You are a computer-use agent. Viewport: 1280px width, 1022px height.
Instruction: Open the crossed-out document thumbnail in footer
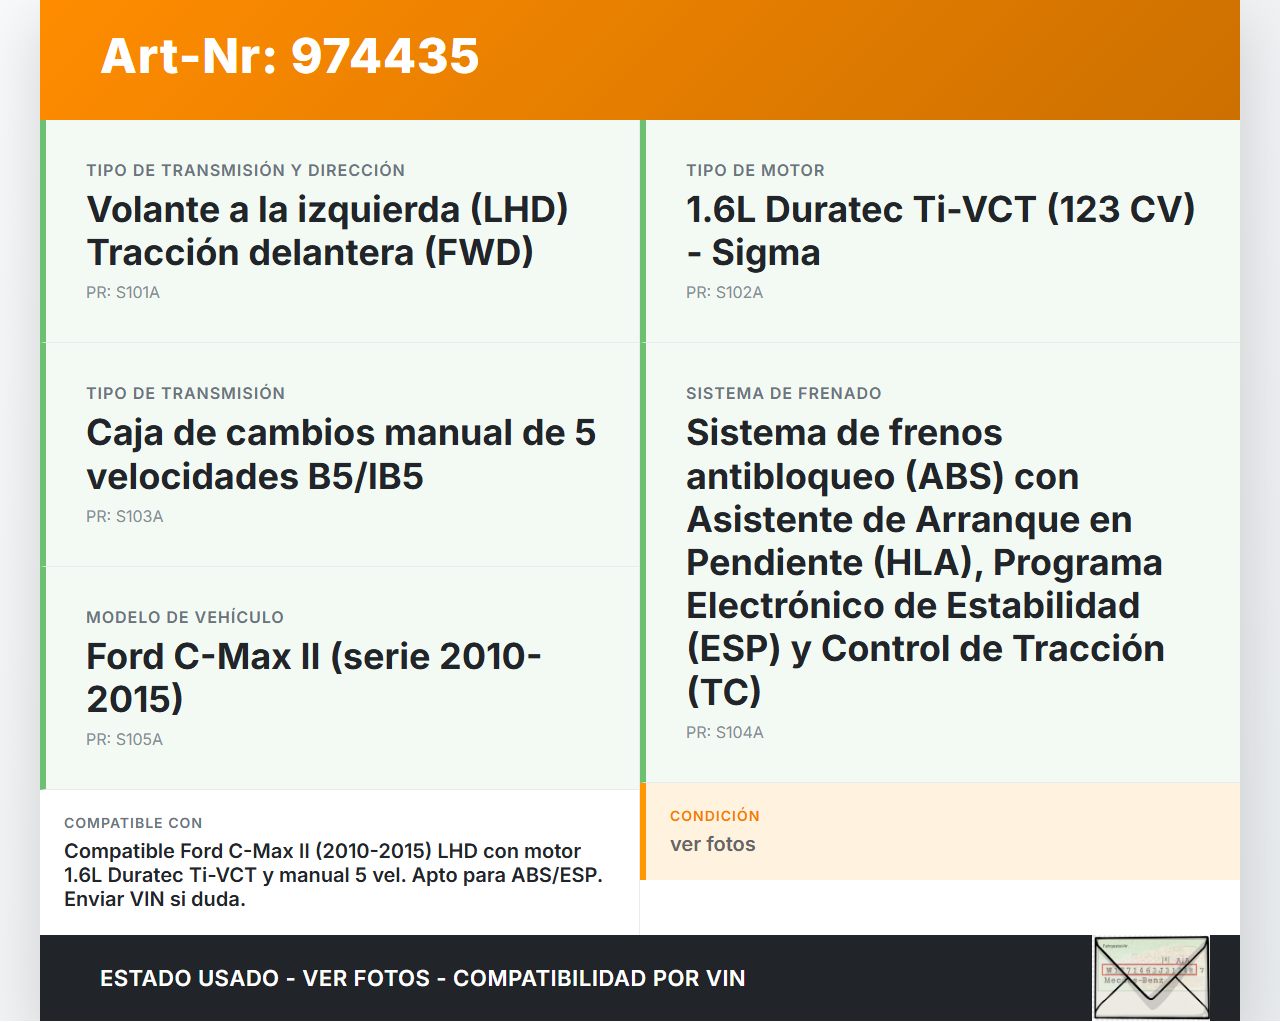[1152, 978]
